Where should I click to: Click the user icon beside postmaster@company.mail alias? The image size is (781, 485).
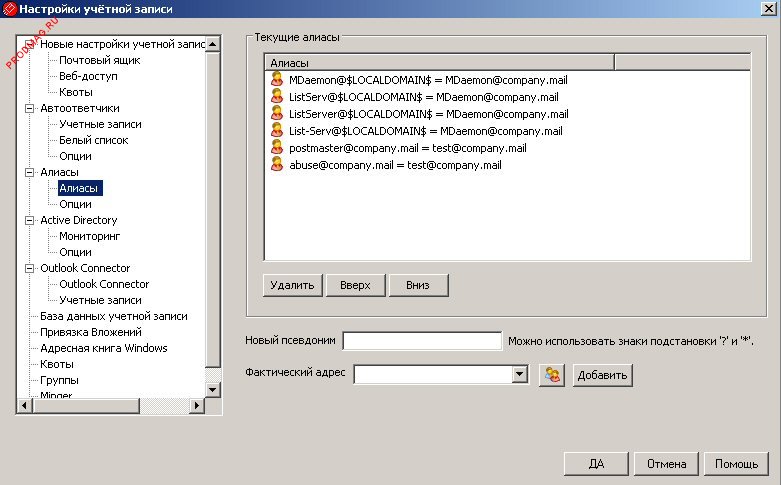point(277,148)
